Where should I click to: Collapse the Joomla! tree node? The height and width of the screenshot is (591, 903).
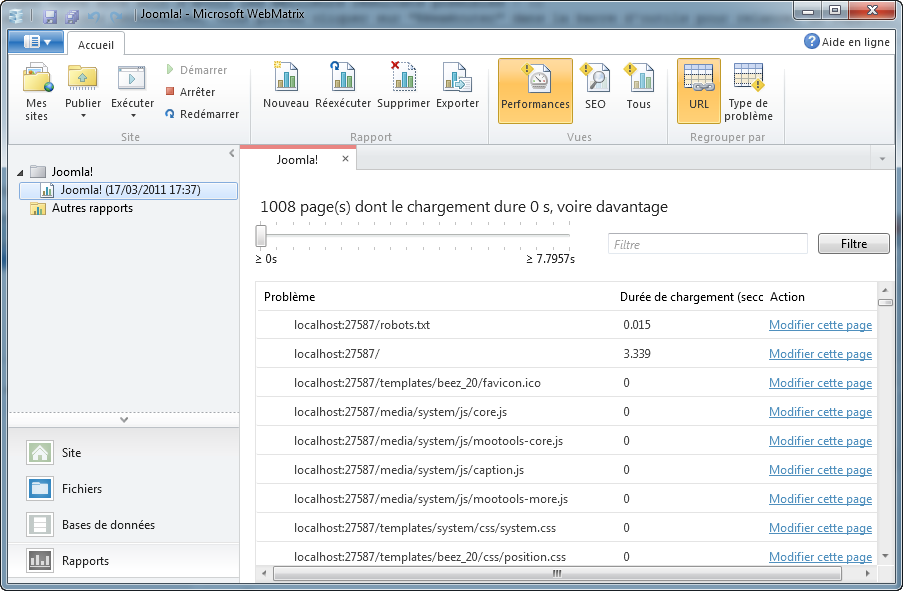click(22, 172)
